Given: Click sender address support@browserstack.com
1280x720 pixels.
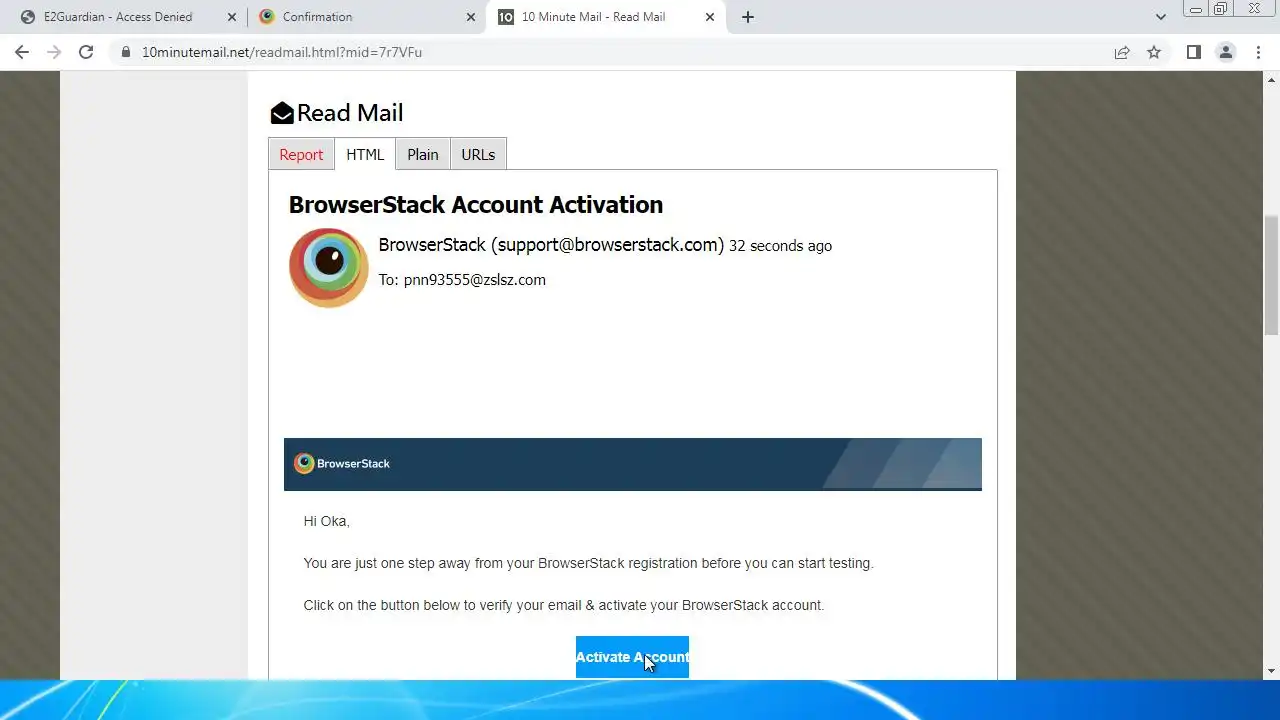Looking at the screenshot, I should (x=607, y=245).
